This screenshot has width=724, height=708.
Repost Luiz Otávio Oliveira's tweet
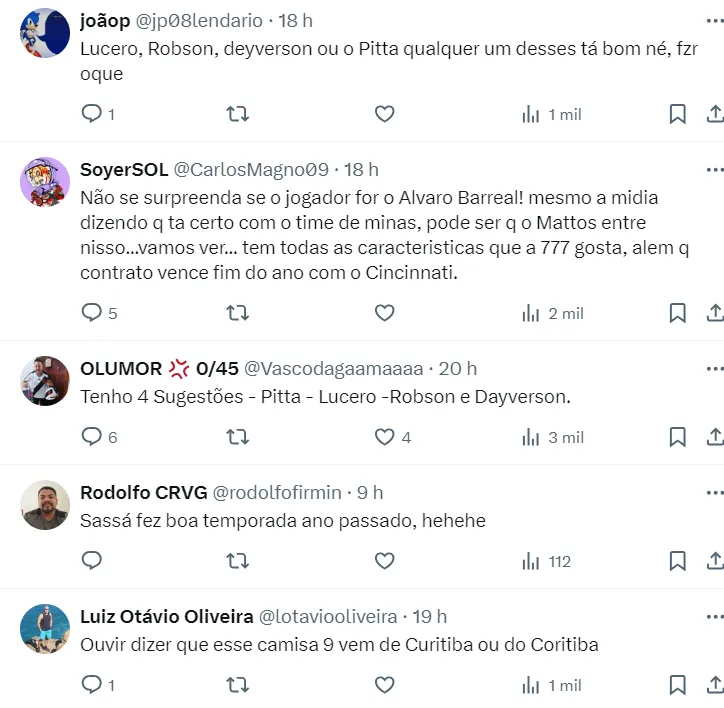tap(238, 685)
